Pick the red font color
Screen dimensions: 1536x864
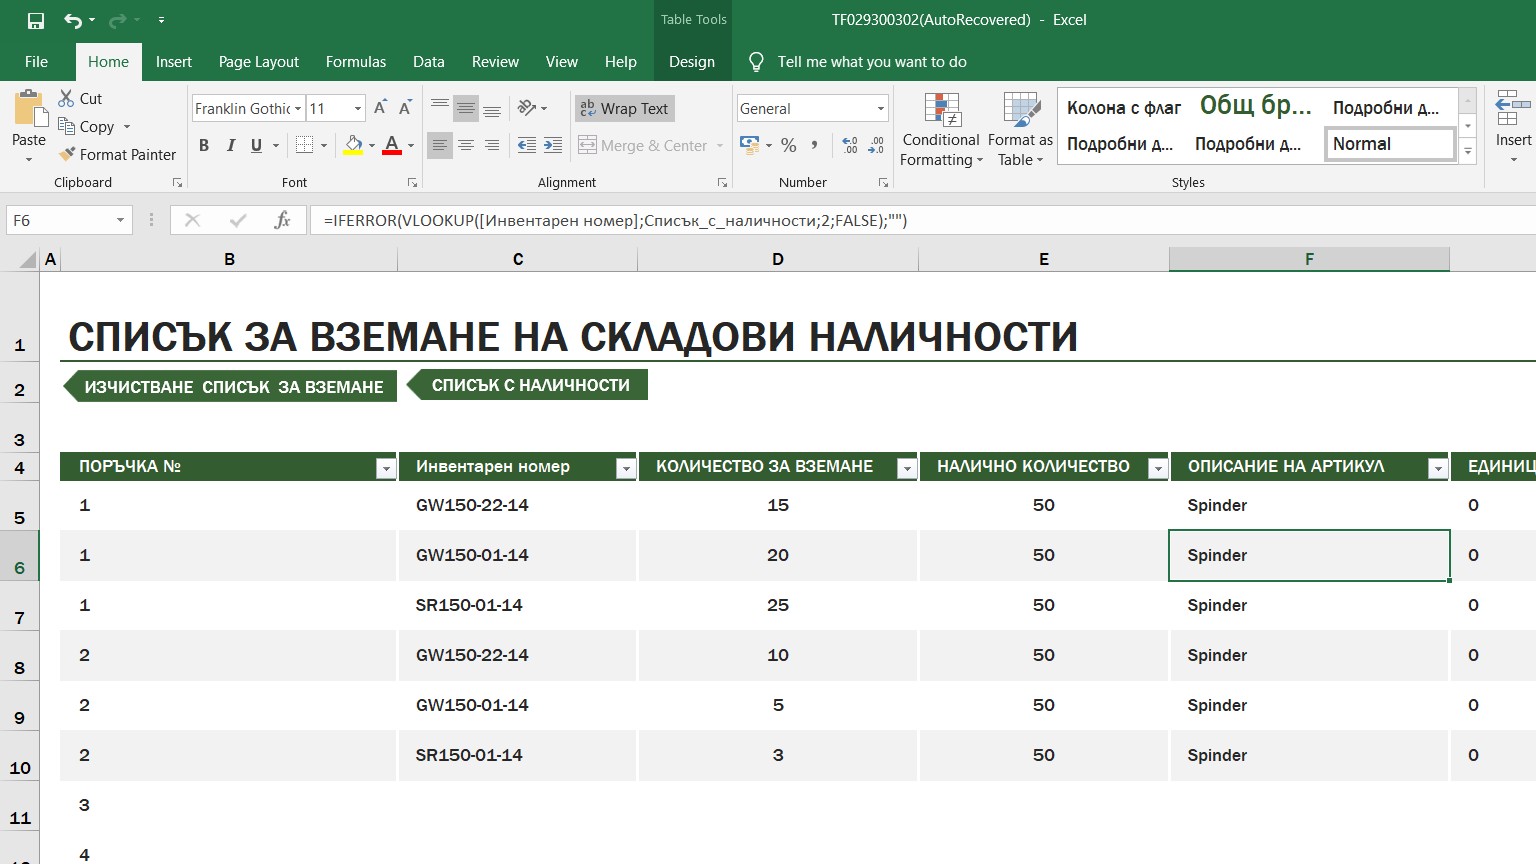392,145
